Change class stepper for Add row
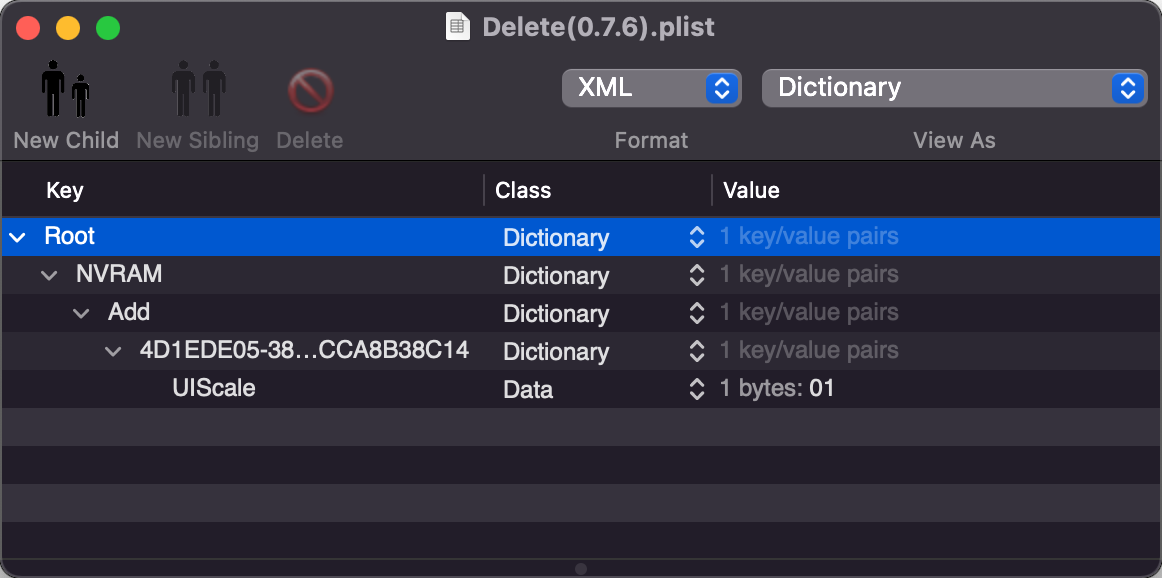This screenshot has width=1162, height=578. pos(697,313)
